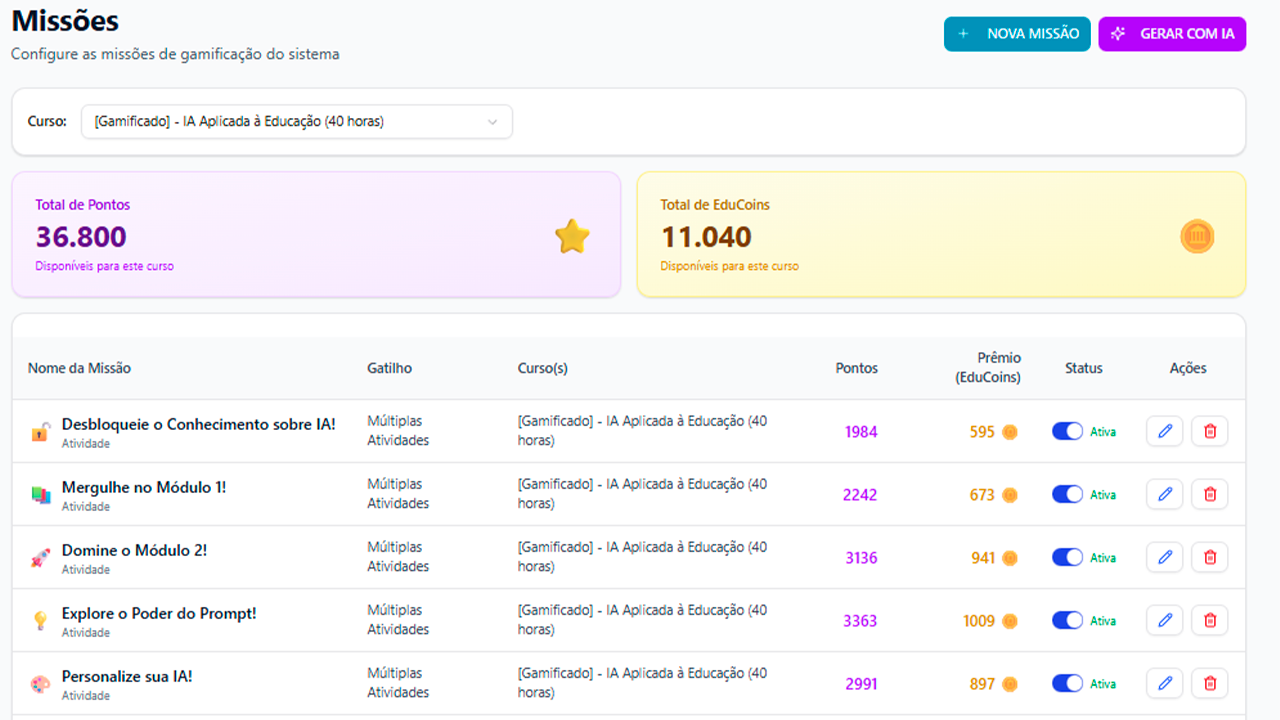Click the Delete icon for 'Domine o Módulo 2!'
Viewport: 1280px width, 720px height.
[1209, 557]
